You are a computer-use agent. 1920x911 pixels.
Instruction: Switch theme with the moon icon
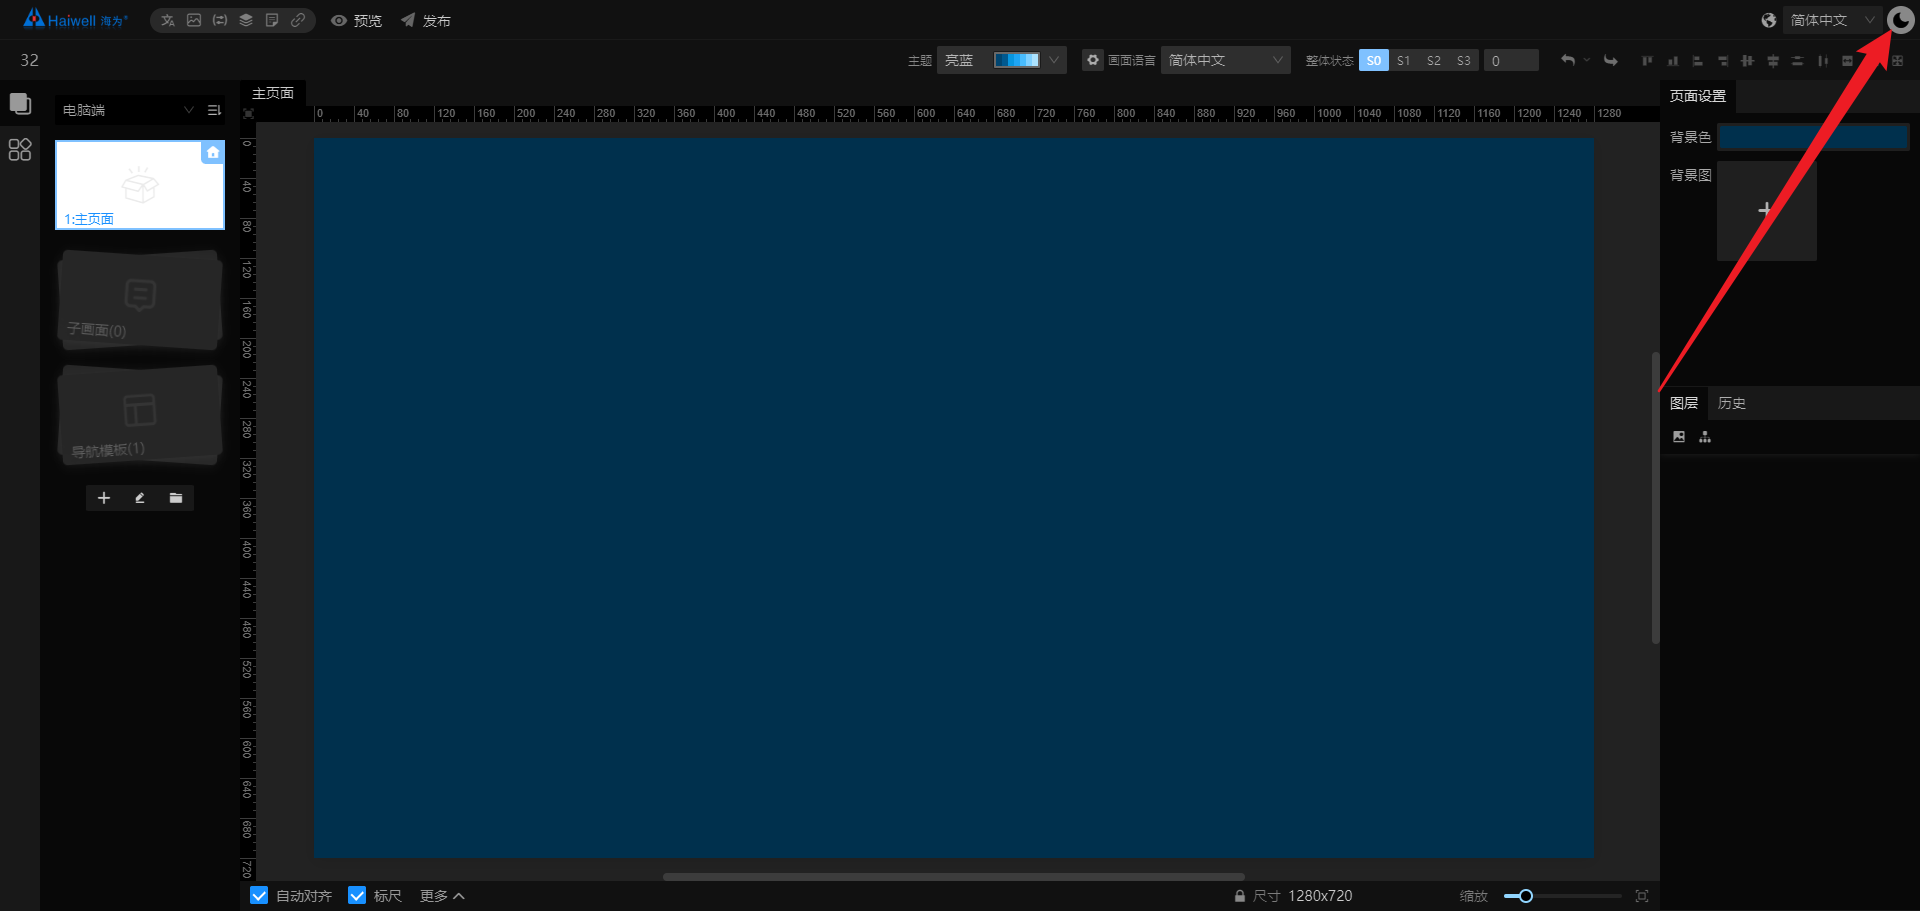click(x=1901, y=20)
